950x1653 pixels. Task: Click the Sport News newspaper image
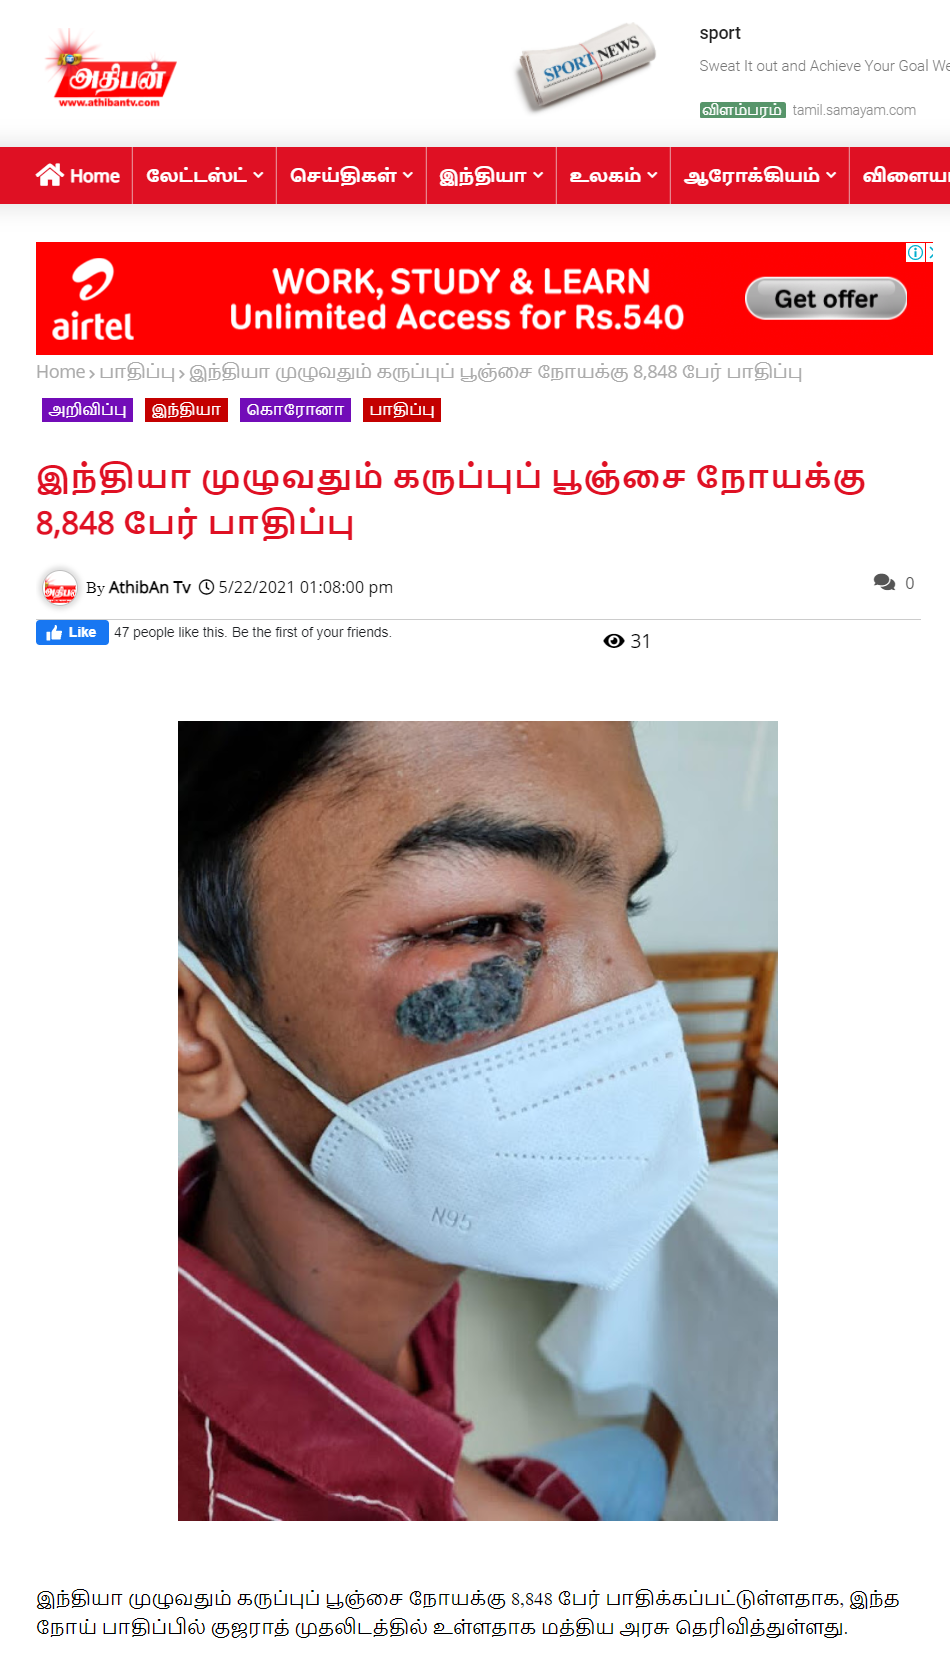[588, 67]
